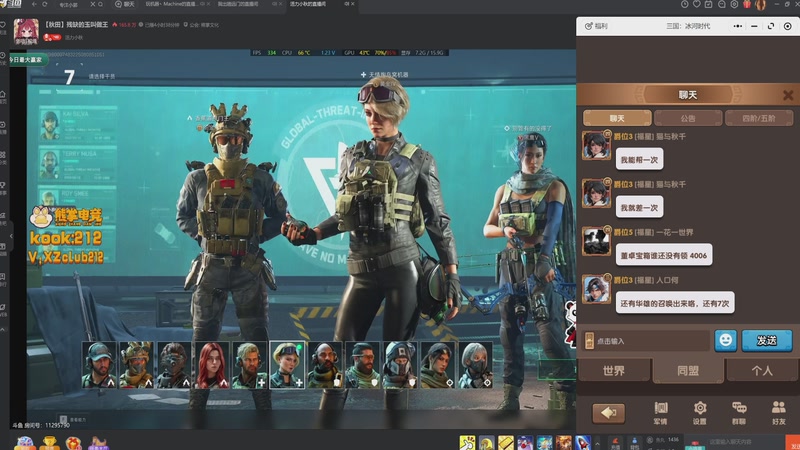This screenshot has height=450, width=800.
Task: Select the gas-mask operator portrait
Action: click(174, 365)
